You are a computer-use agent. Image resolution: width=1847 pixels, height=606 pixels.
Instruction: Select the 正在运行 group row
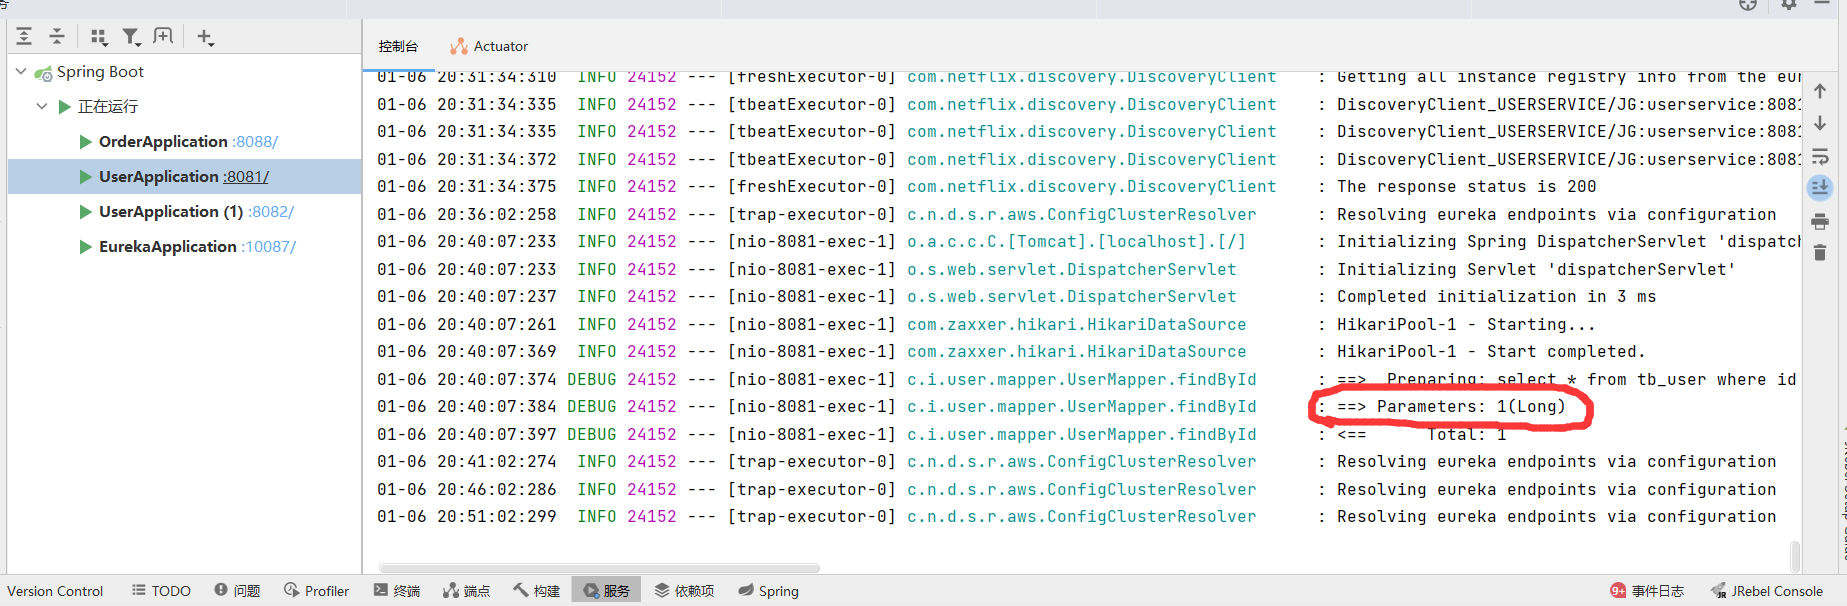click(108, 106)
